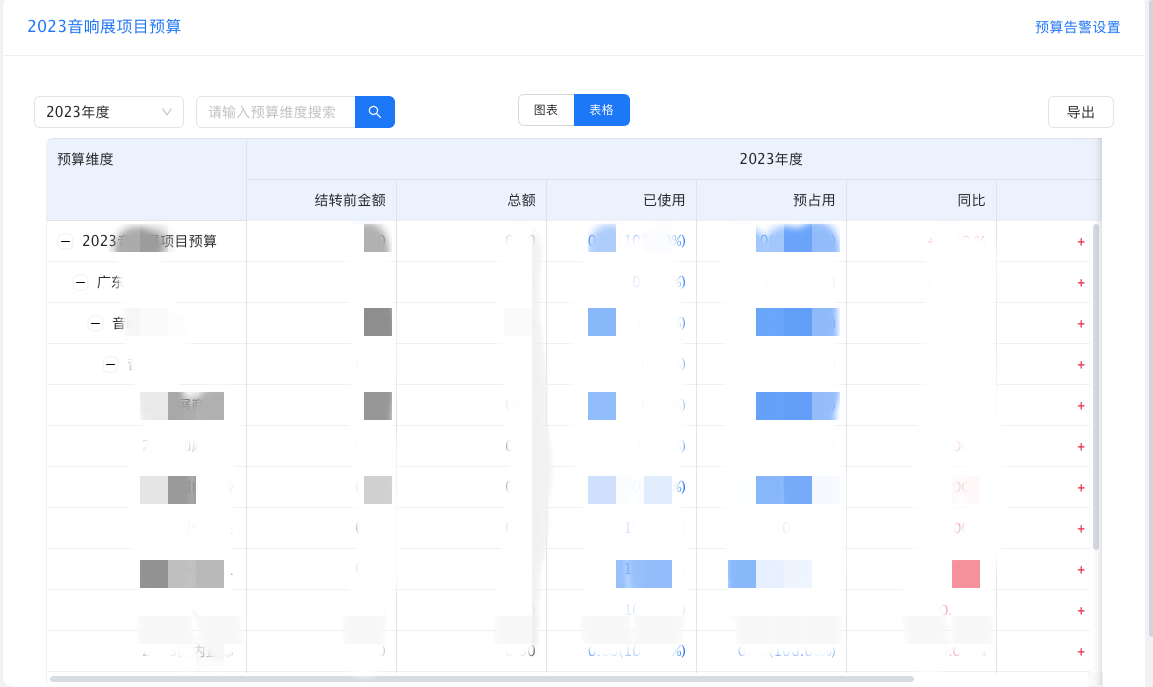This screenshot has width=1153, height=687.
Task: Collapse the fourth-level tree node
Action: pyautogui.click(x=111, y=364)
